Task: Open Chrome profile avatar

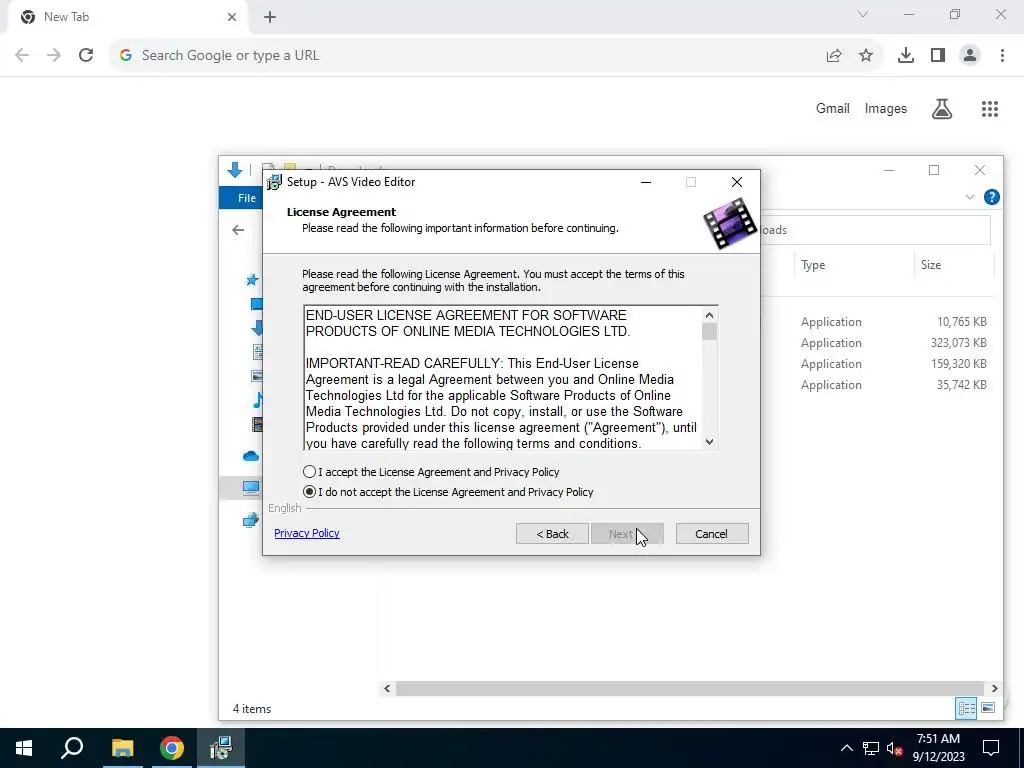Action: [970, 56]
